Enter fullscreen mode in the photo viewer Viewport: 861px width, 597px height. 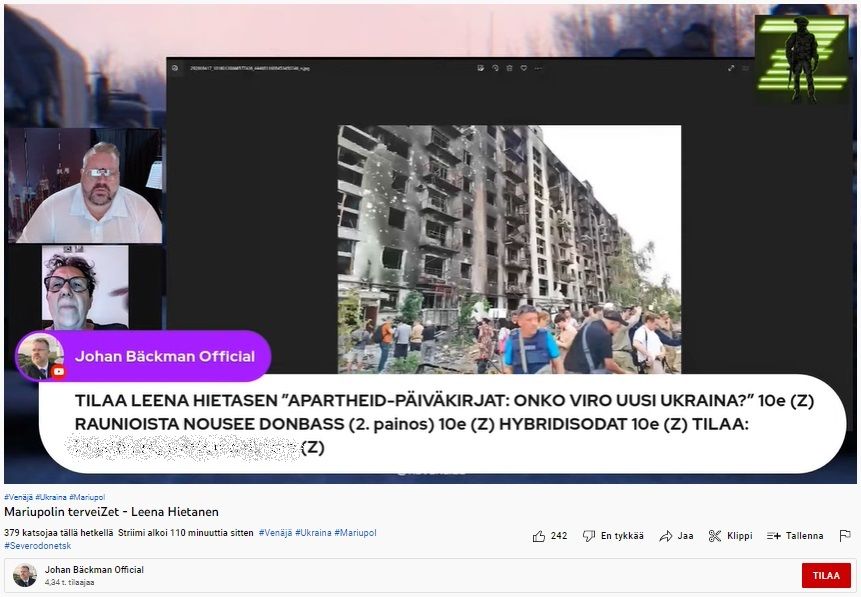[731, 67]
